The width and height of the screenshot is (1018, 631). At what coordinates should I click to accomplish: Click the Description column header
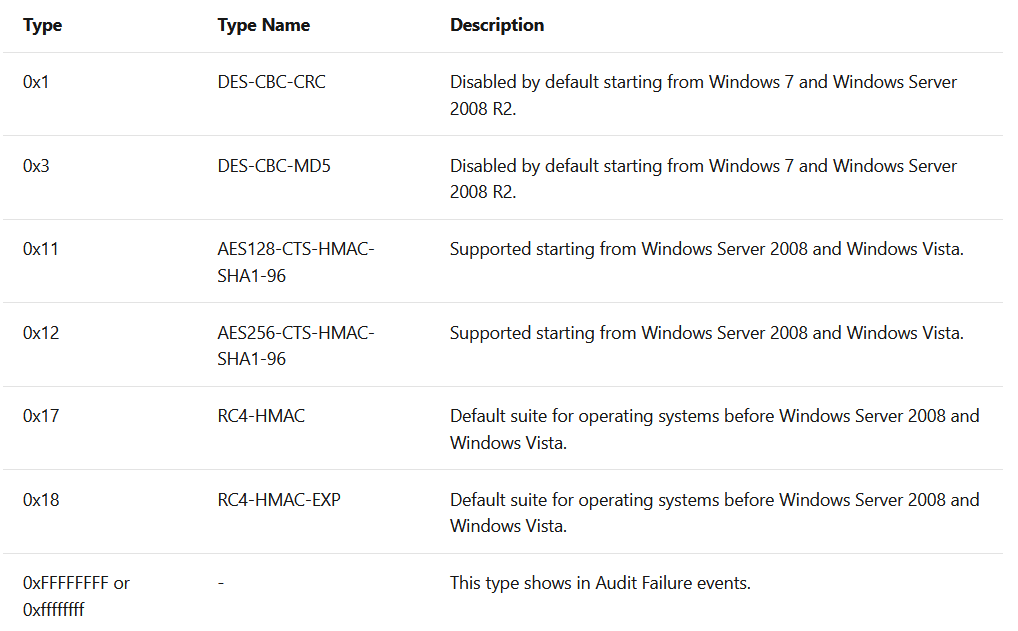click(497, 25)
